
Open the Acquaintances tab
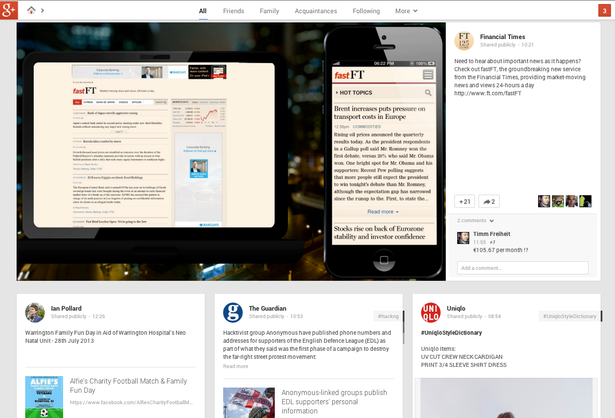316,11
